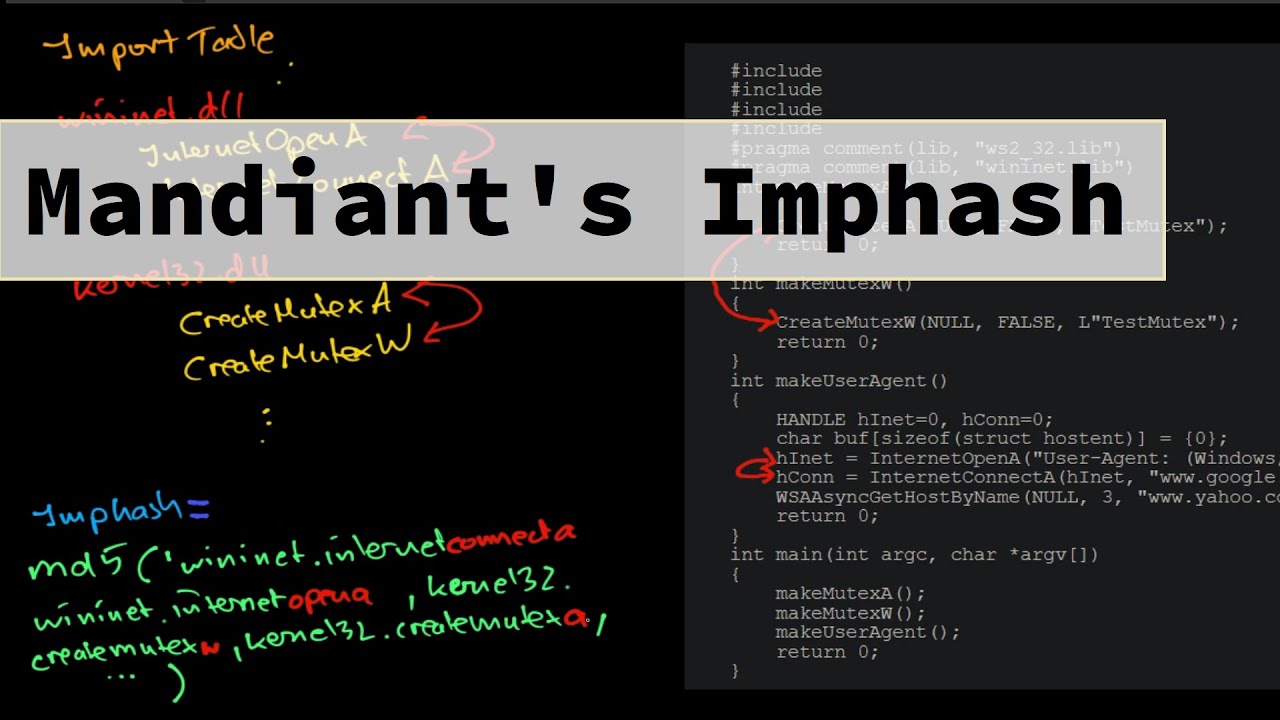Viewport: 1280px width, 720px height.
Task: Click the #pragma comment "ws2_32.lib" line
Action: 926,148
